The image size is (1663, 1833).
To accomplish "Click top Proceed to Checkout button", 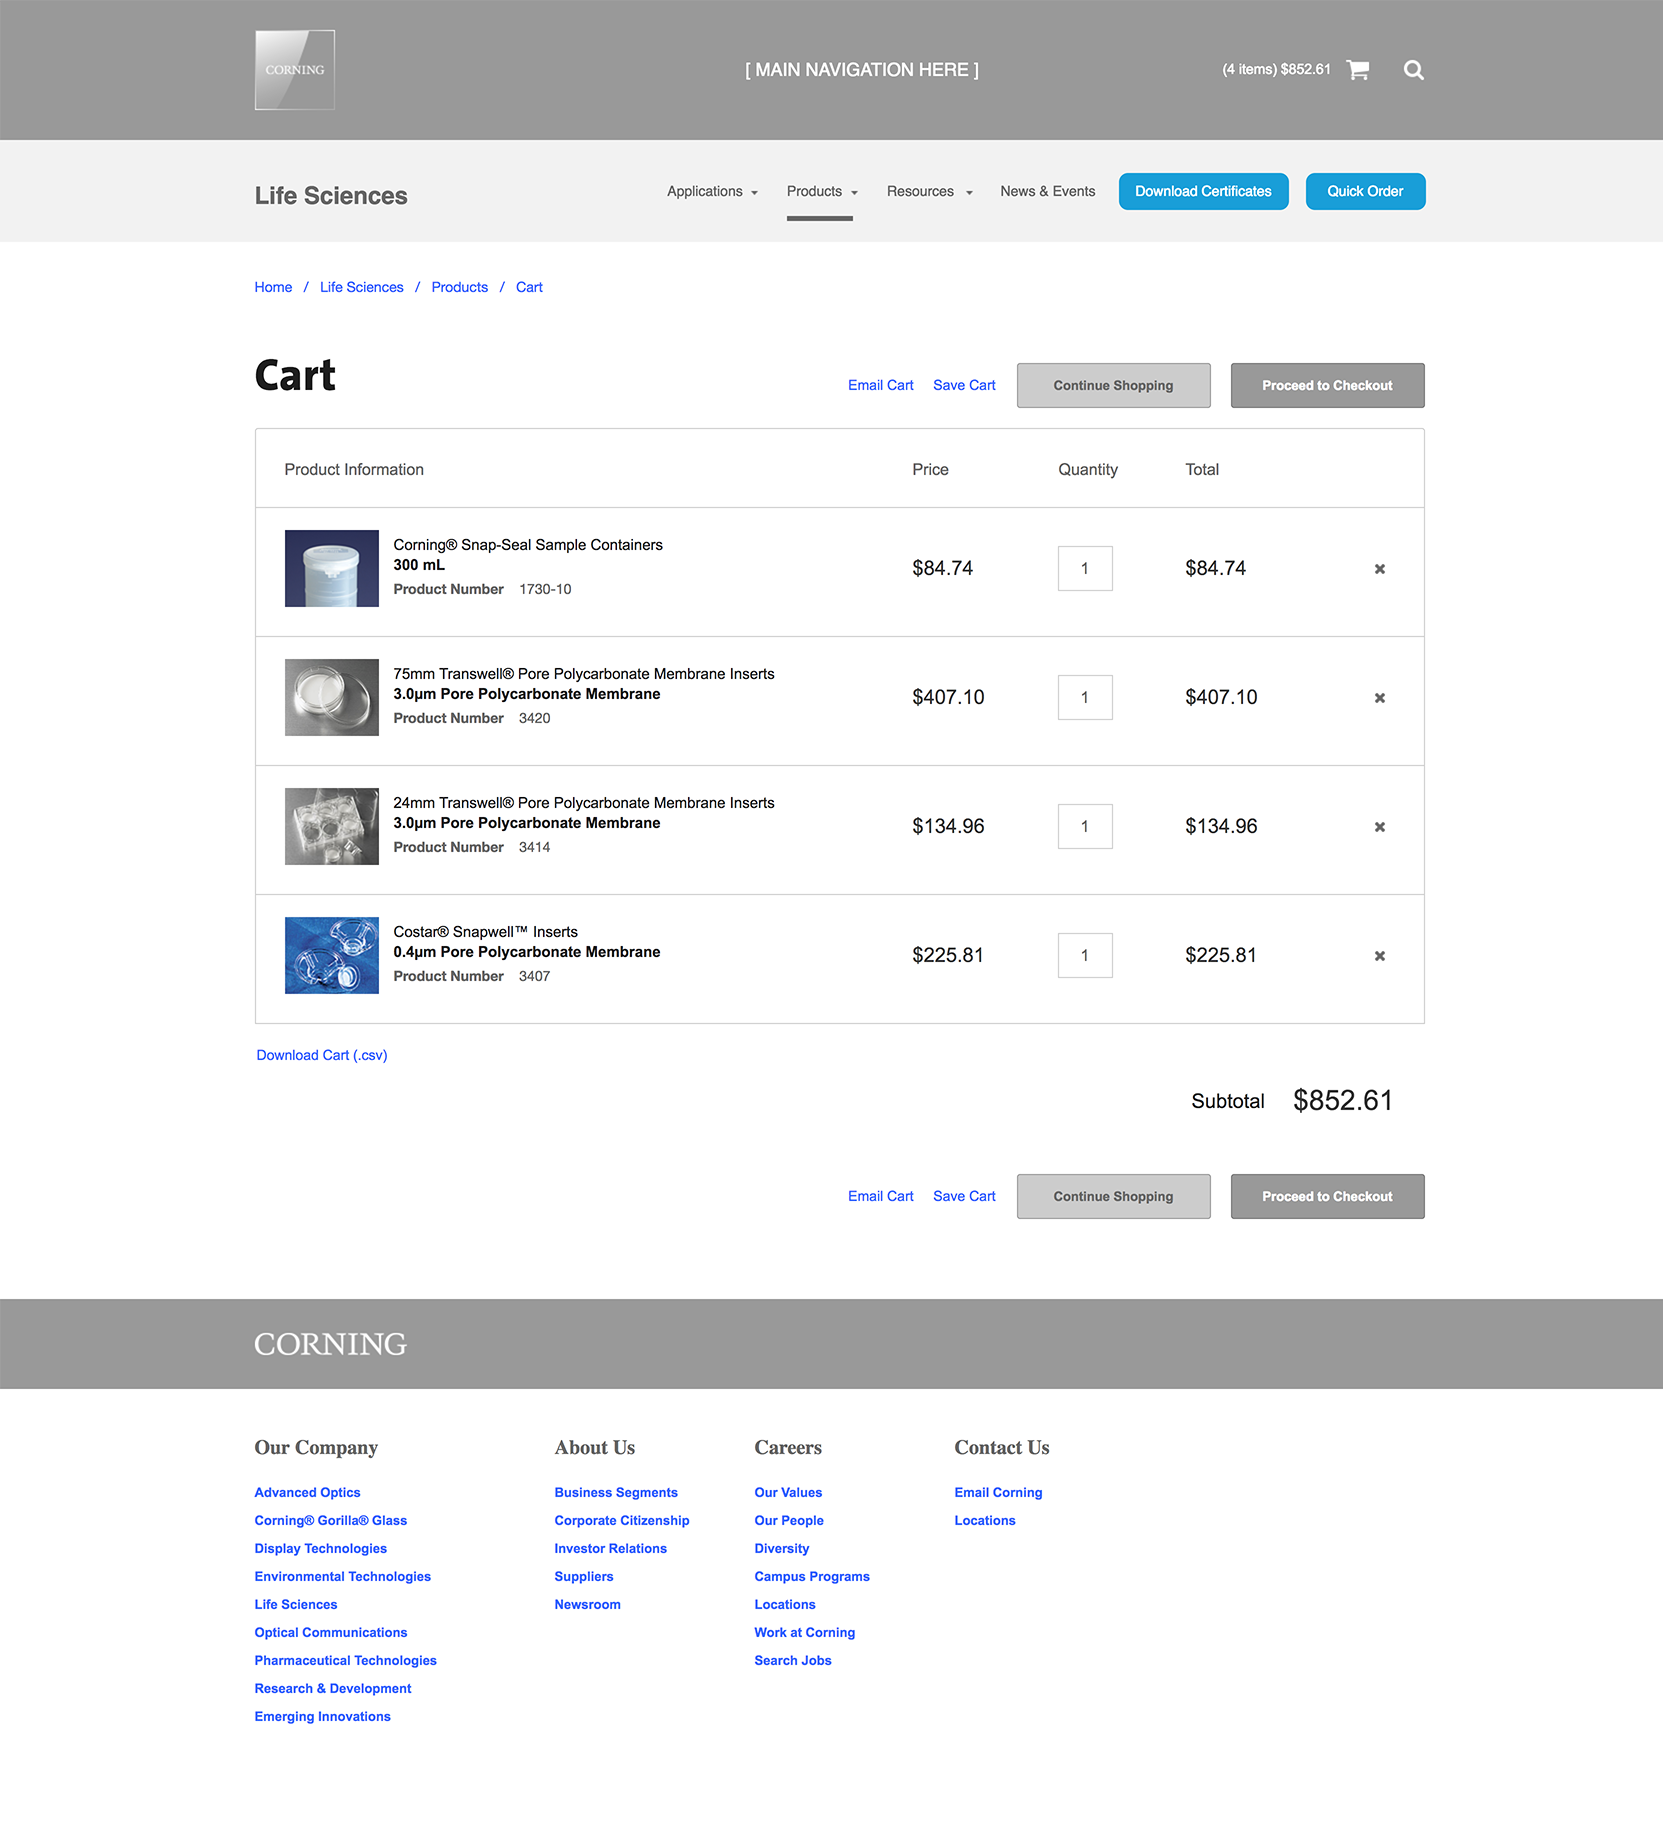I will [1327, 385].
